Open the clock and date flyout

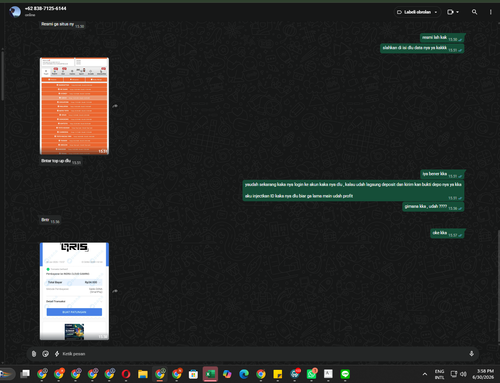483,374
